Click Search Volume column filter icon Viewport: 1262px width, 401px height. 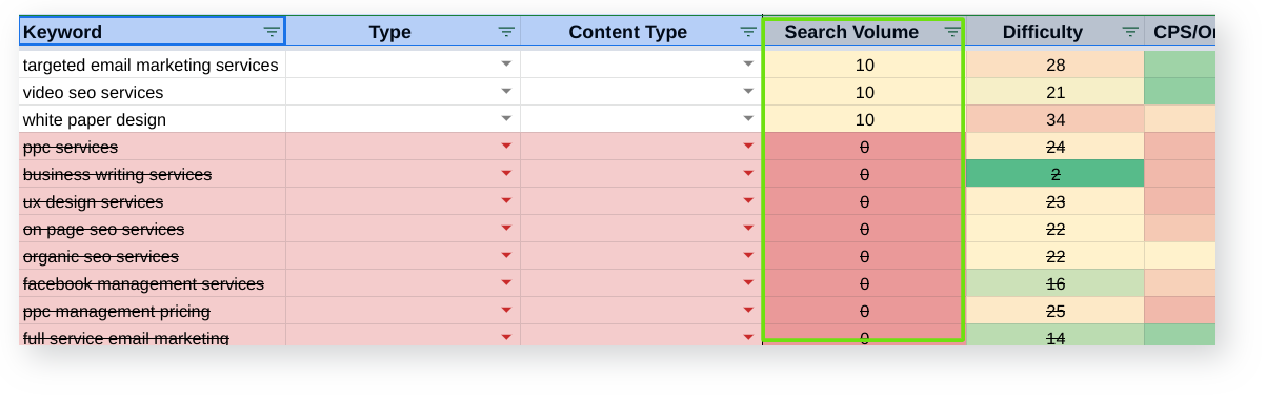[x=952, y=32]
